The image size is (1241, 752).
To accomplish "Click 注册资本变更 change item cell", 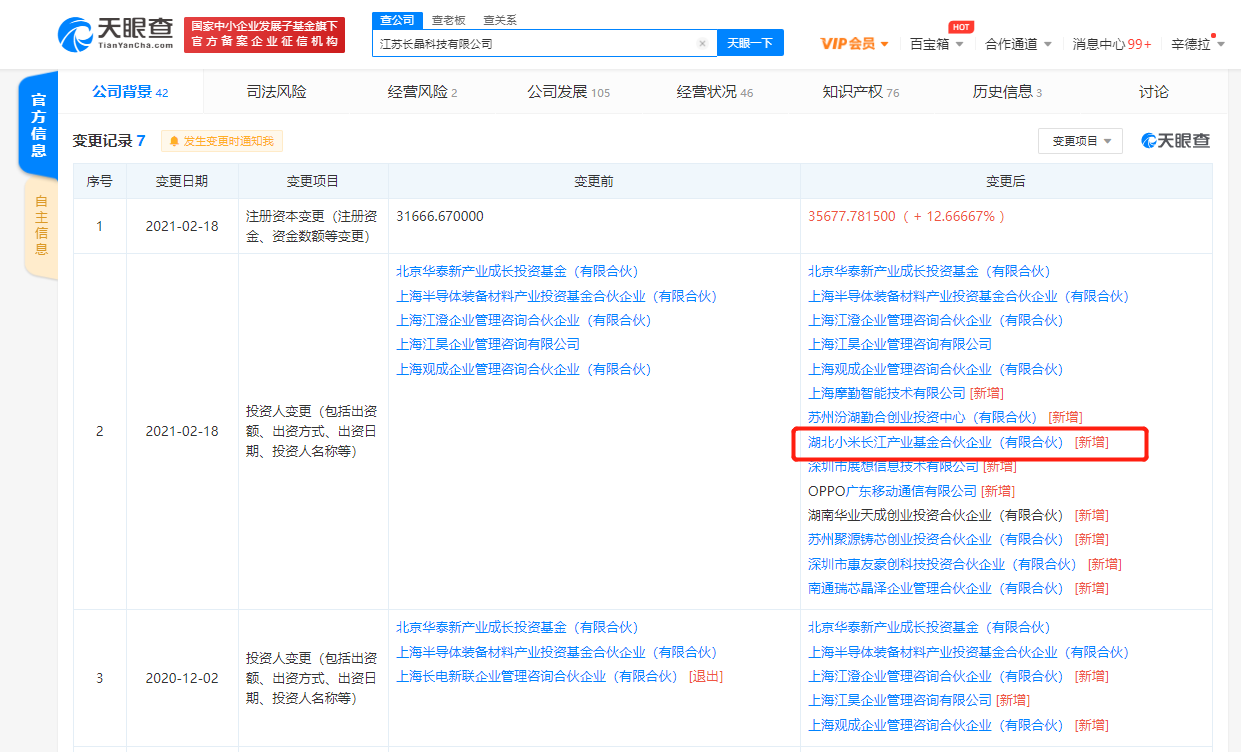I will 313,226.
